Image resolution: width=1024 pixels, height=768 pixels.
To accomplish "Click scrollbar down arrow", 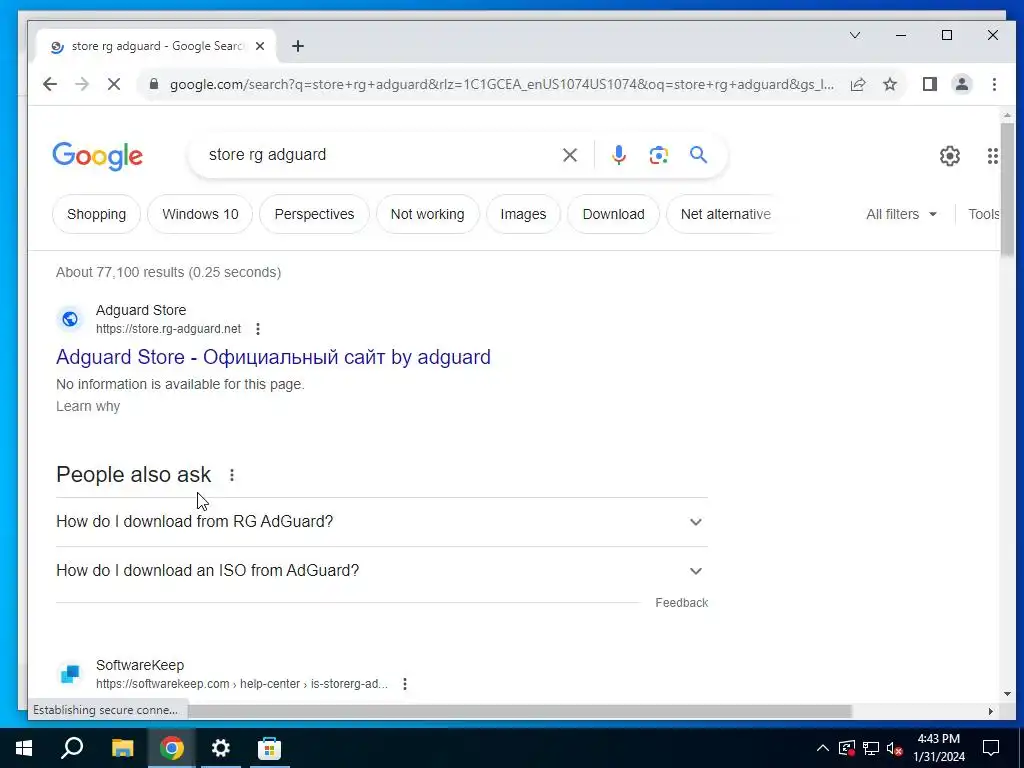I will (x=1007, y=694).
